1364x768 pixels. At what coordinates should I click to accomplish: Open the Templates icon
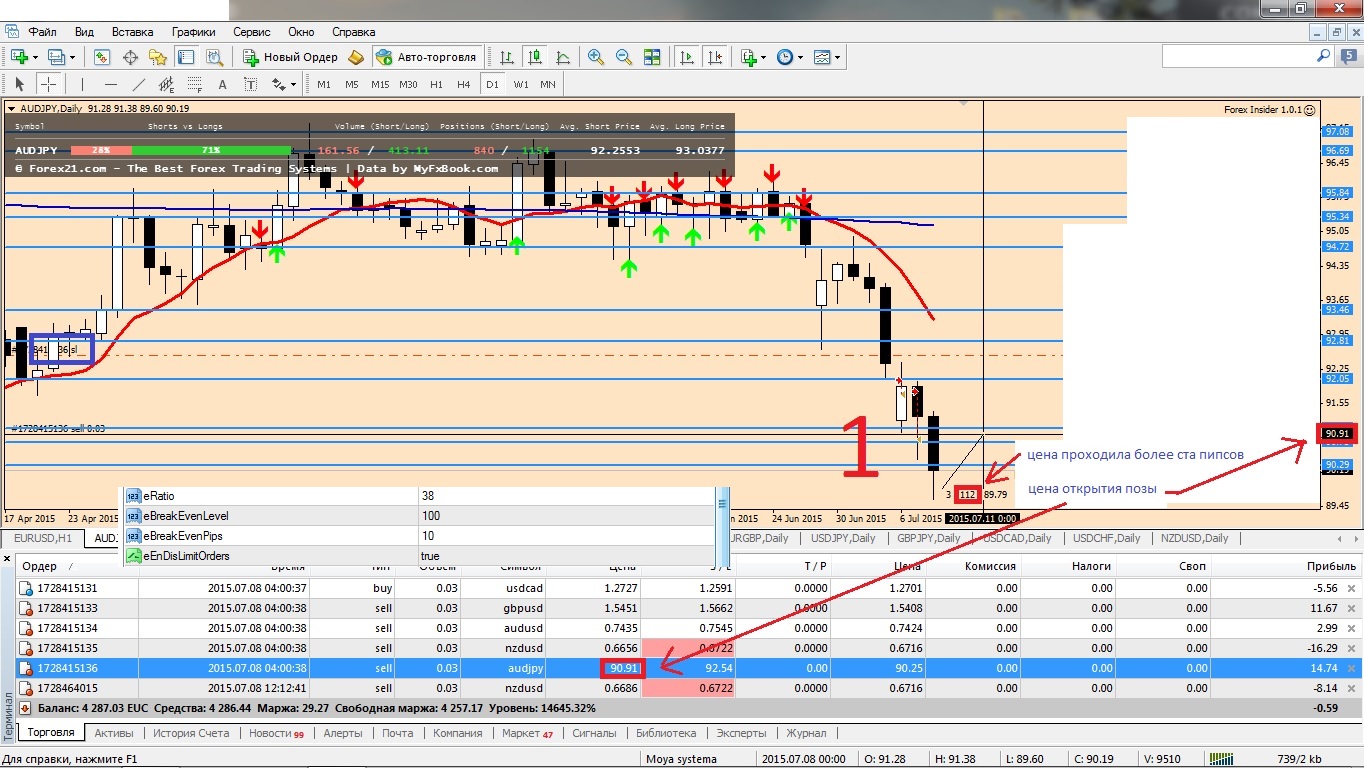pos(821,57)
